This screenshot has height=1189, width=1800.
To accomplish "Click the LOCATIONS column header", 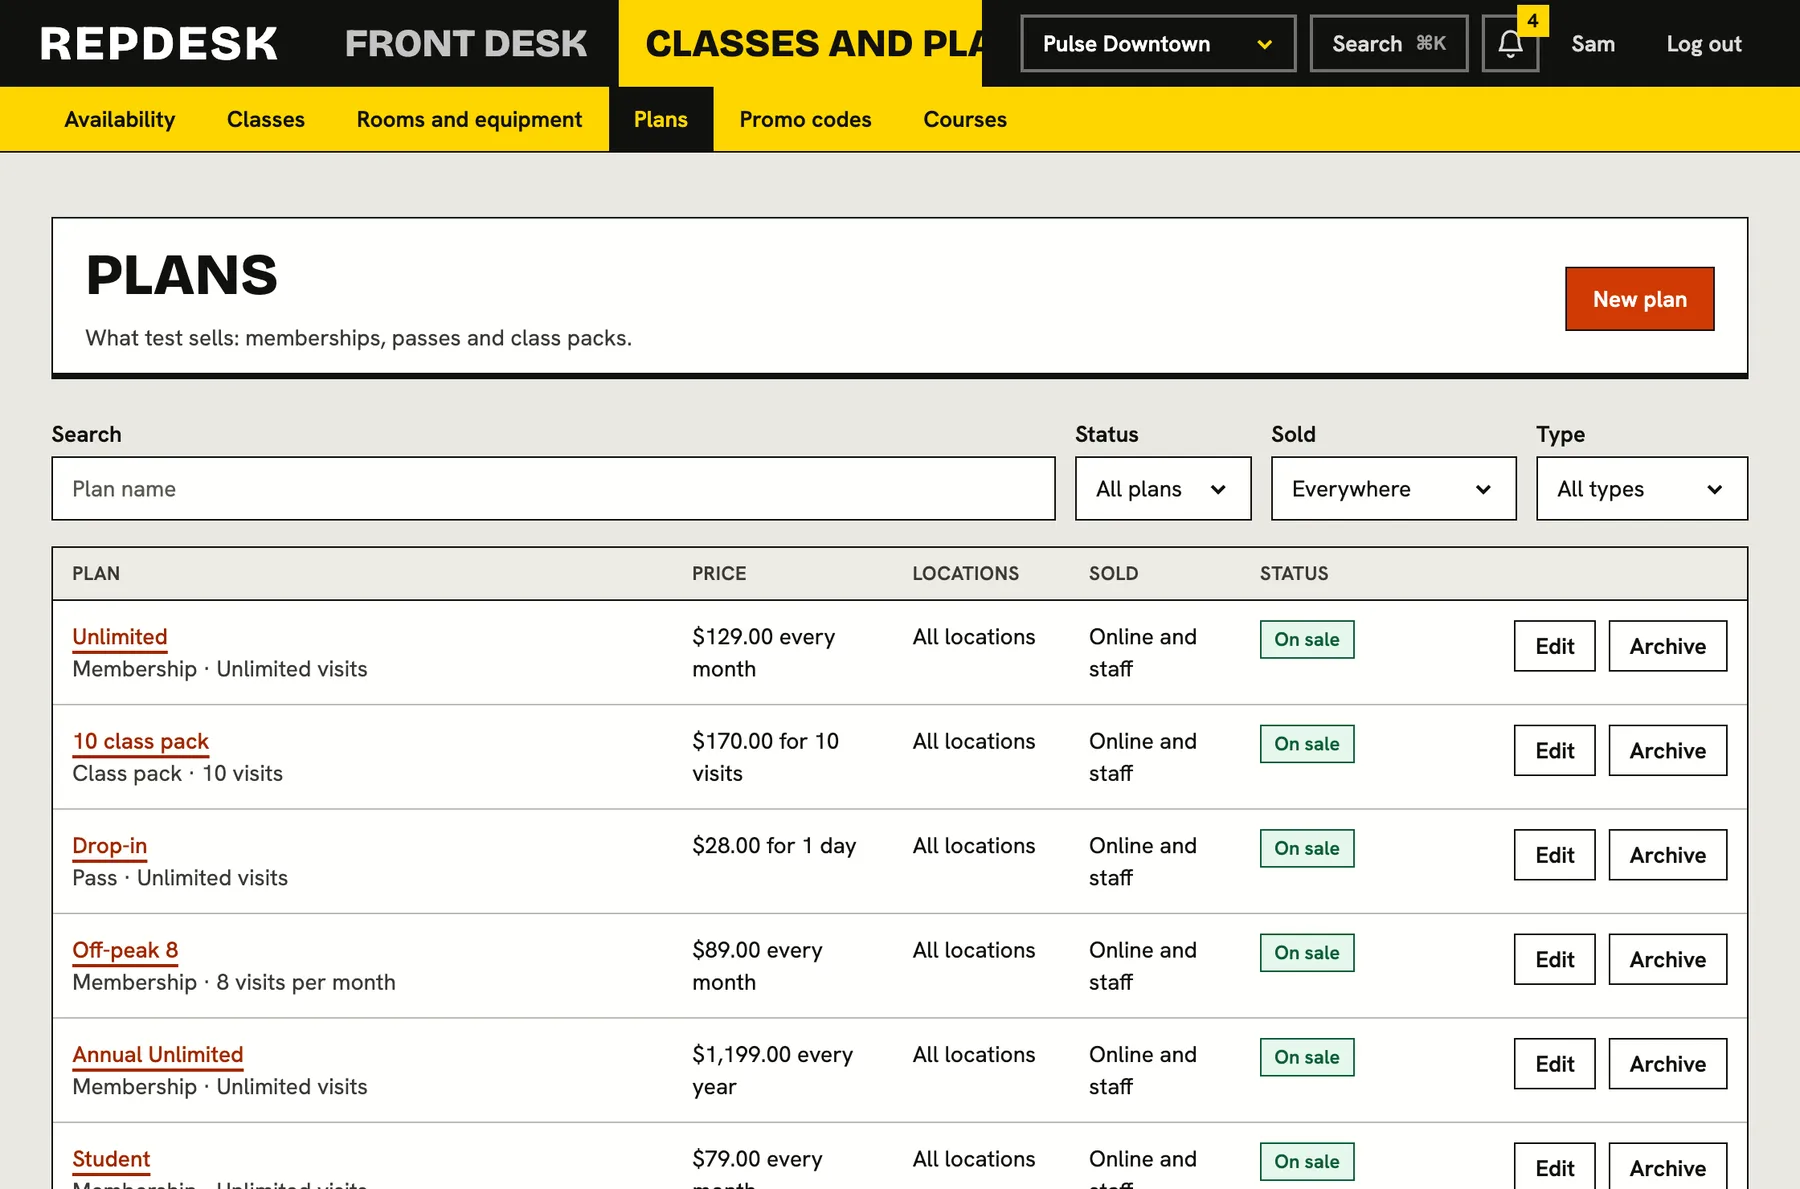I will point(966,574).
